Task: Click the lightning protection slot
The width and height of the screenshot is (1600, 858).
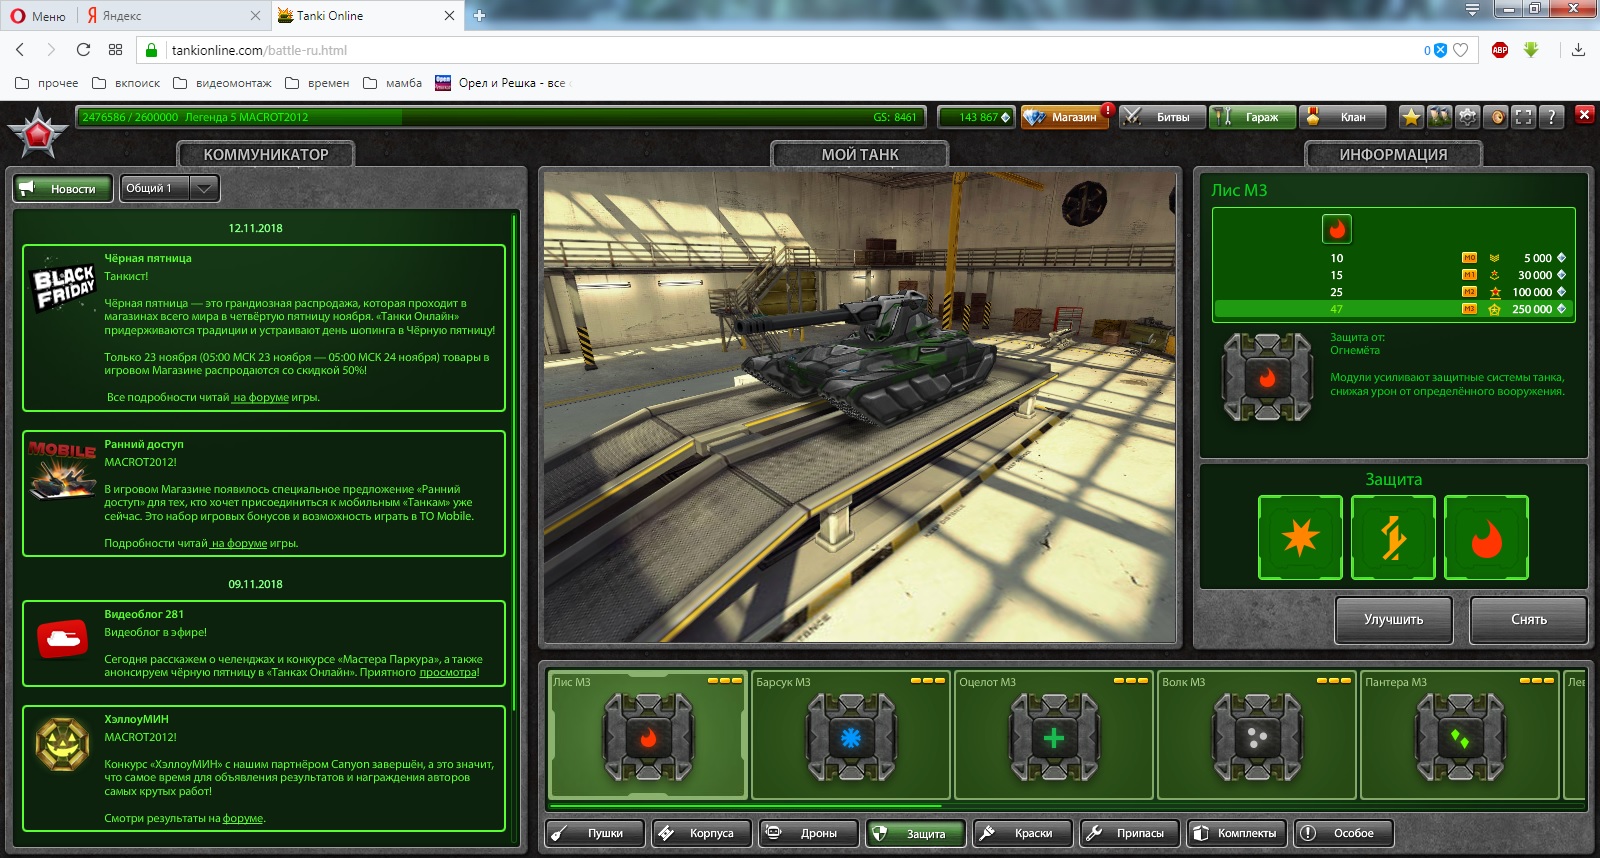Action: click(x=1393, y=537)
